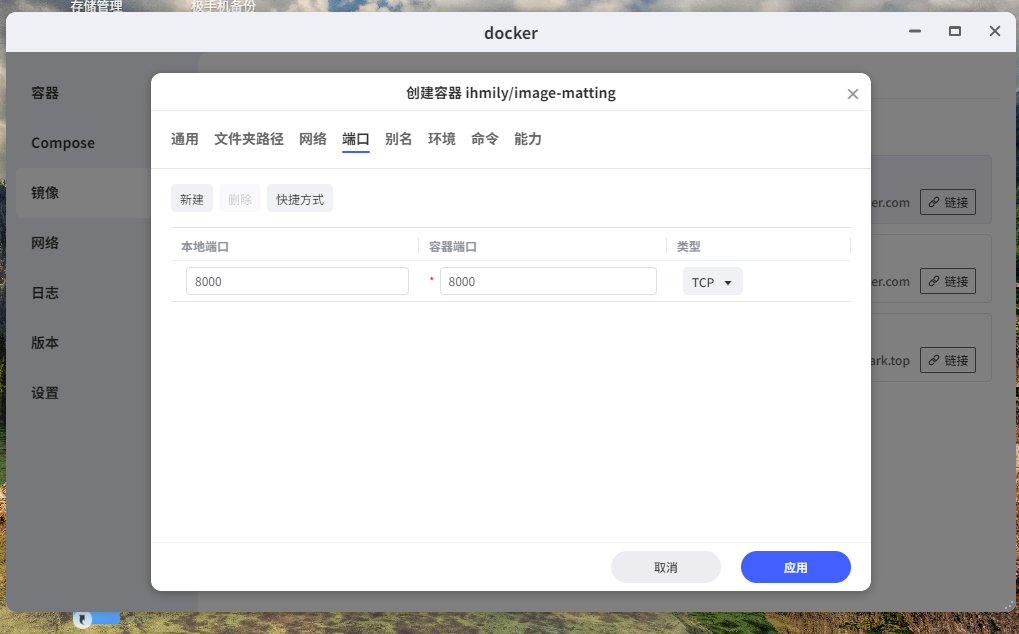Image resolution: width=1019 pixels, height=634 pixels.
Task: Click the ark.top 链接 button
Action: tap(948, 360)
